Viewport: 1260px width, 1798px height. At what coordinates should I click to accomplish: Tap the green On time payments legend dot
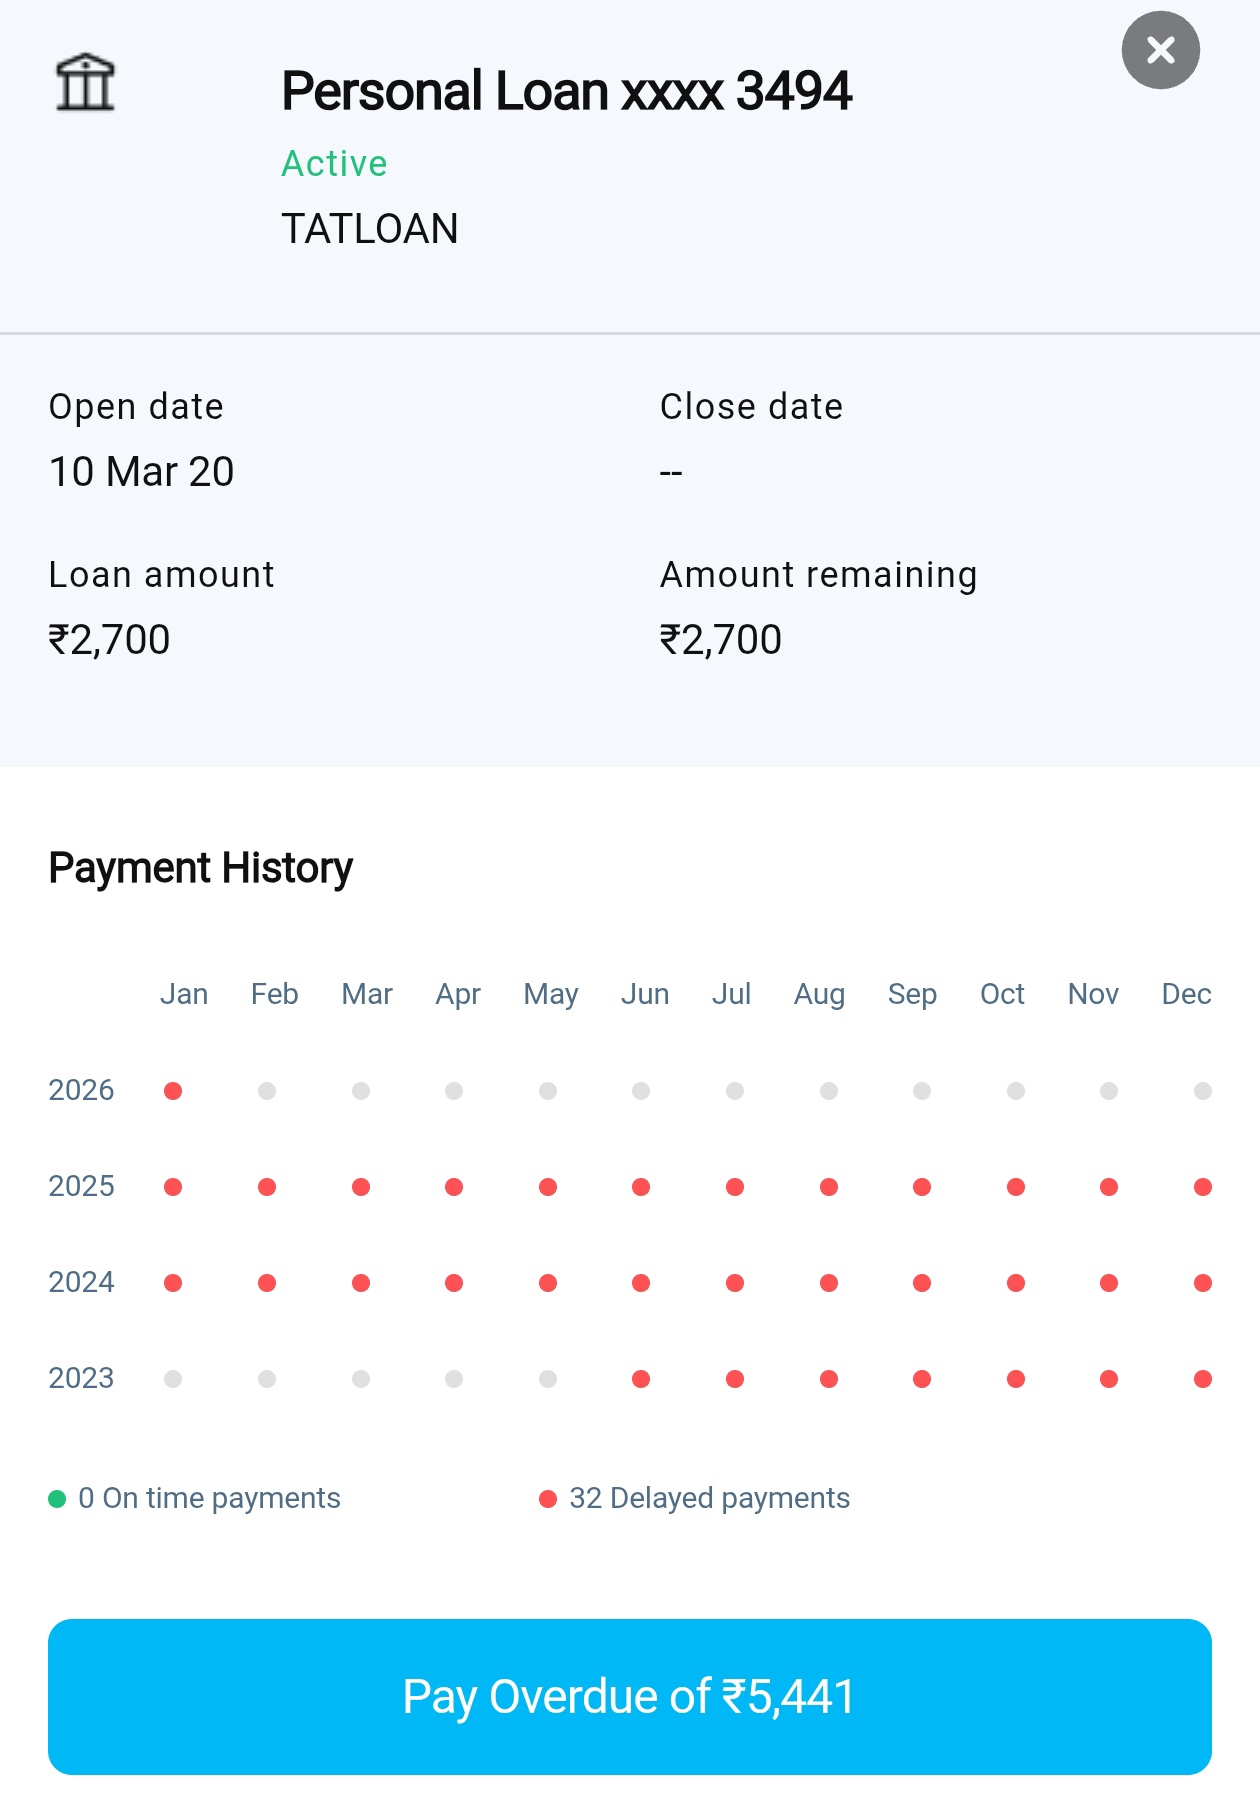point(57,1499)
